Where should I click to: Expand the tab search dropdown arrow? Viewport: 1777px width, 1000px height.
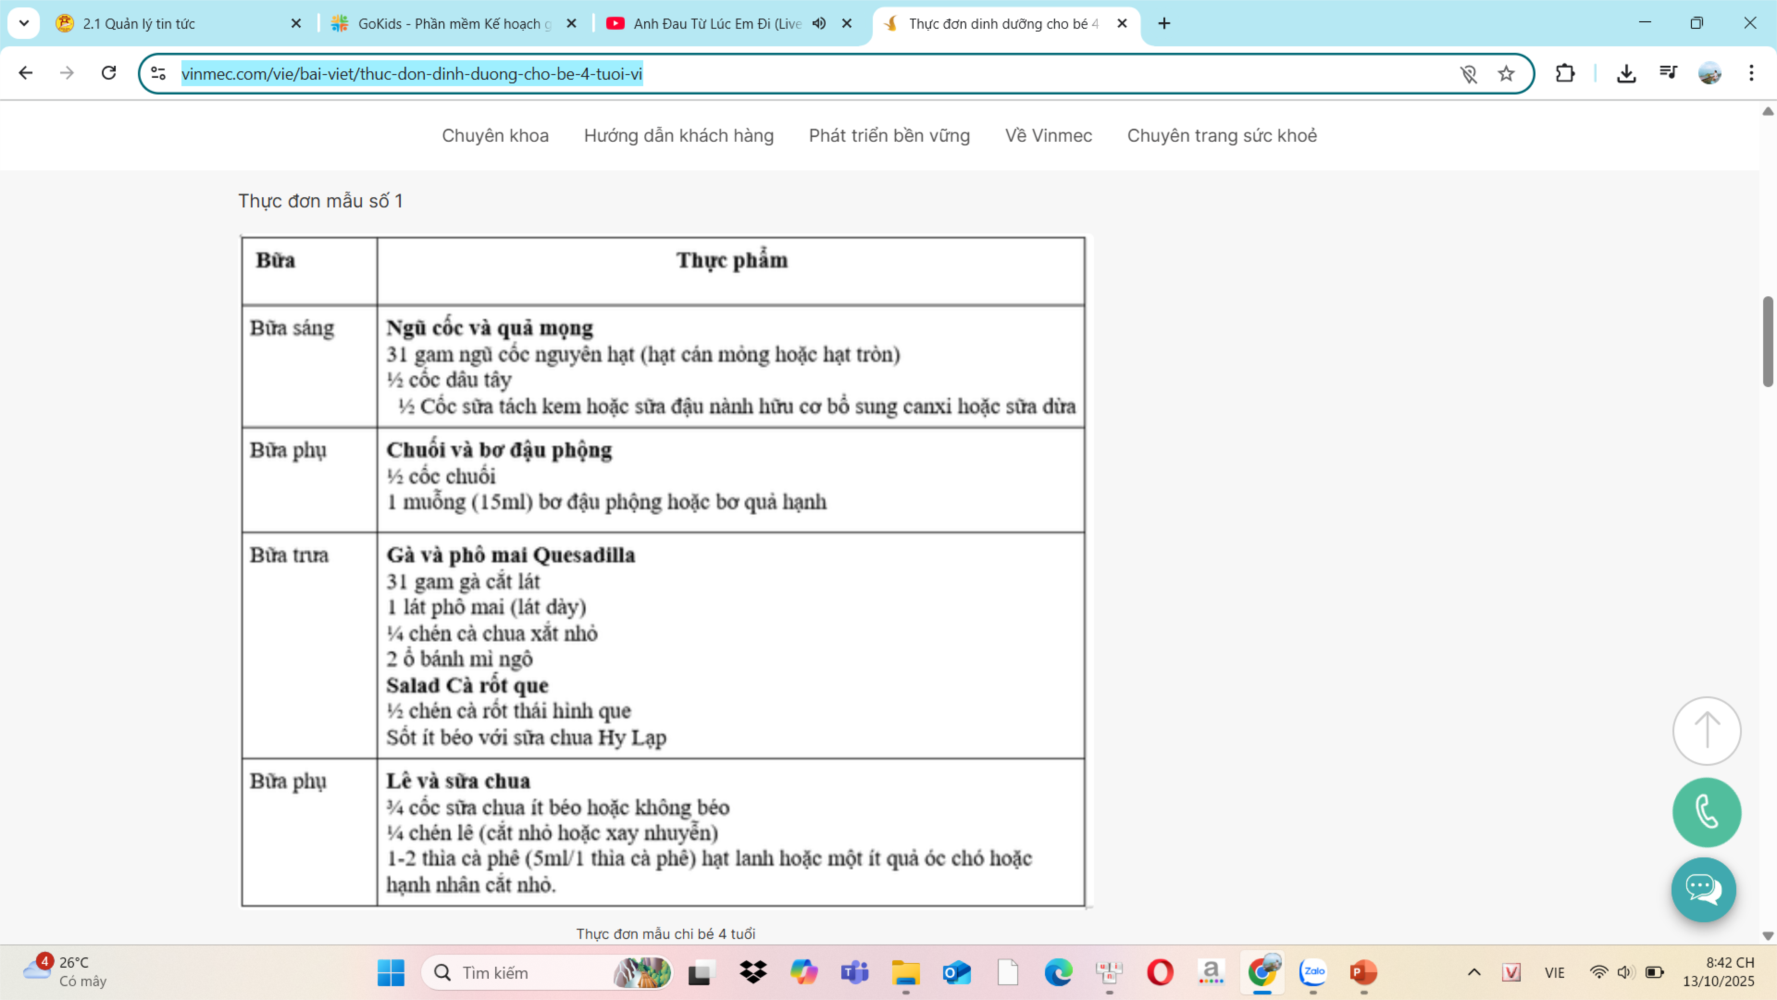pyautogui.click(x=24, y=23)
